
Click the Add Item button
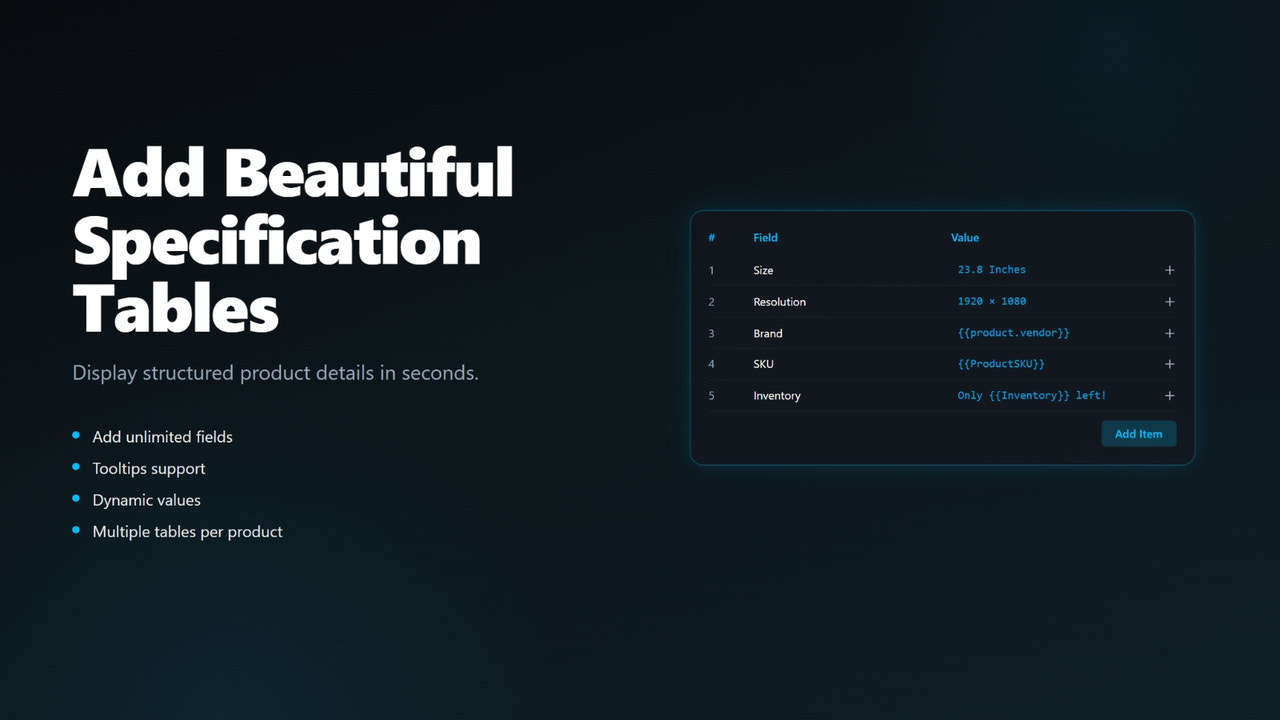pyautogui.click(x=1138, y=434)
